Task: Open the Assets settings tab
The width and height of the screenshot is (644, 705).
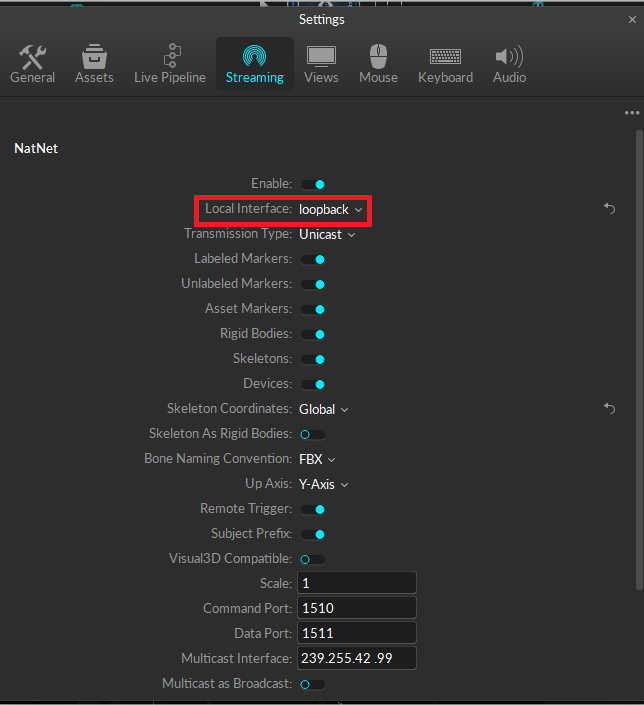Action: click(x=94, y=64)
